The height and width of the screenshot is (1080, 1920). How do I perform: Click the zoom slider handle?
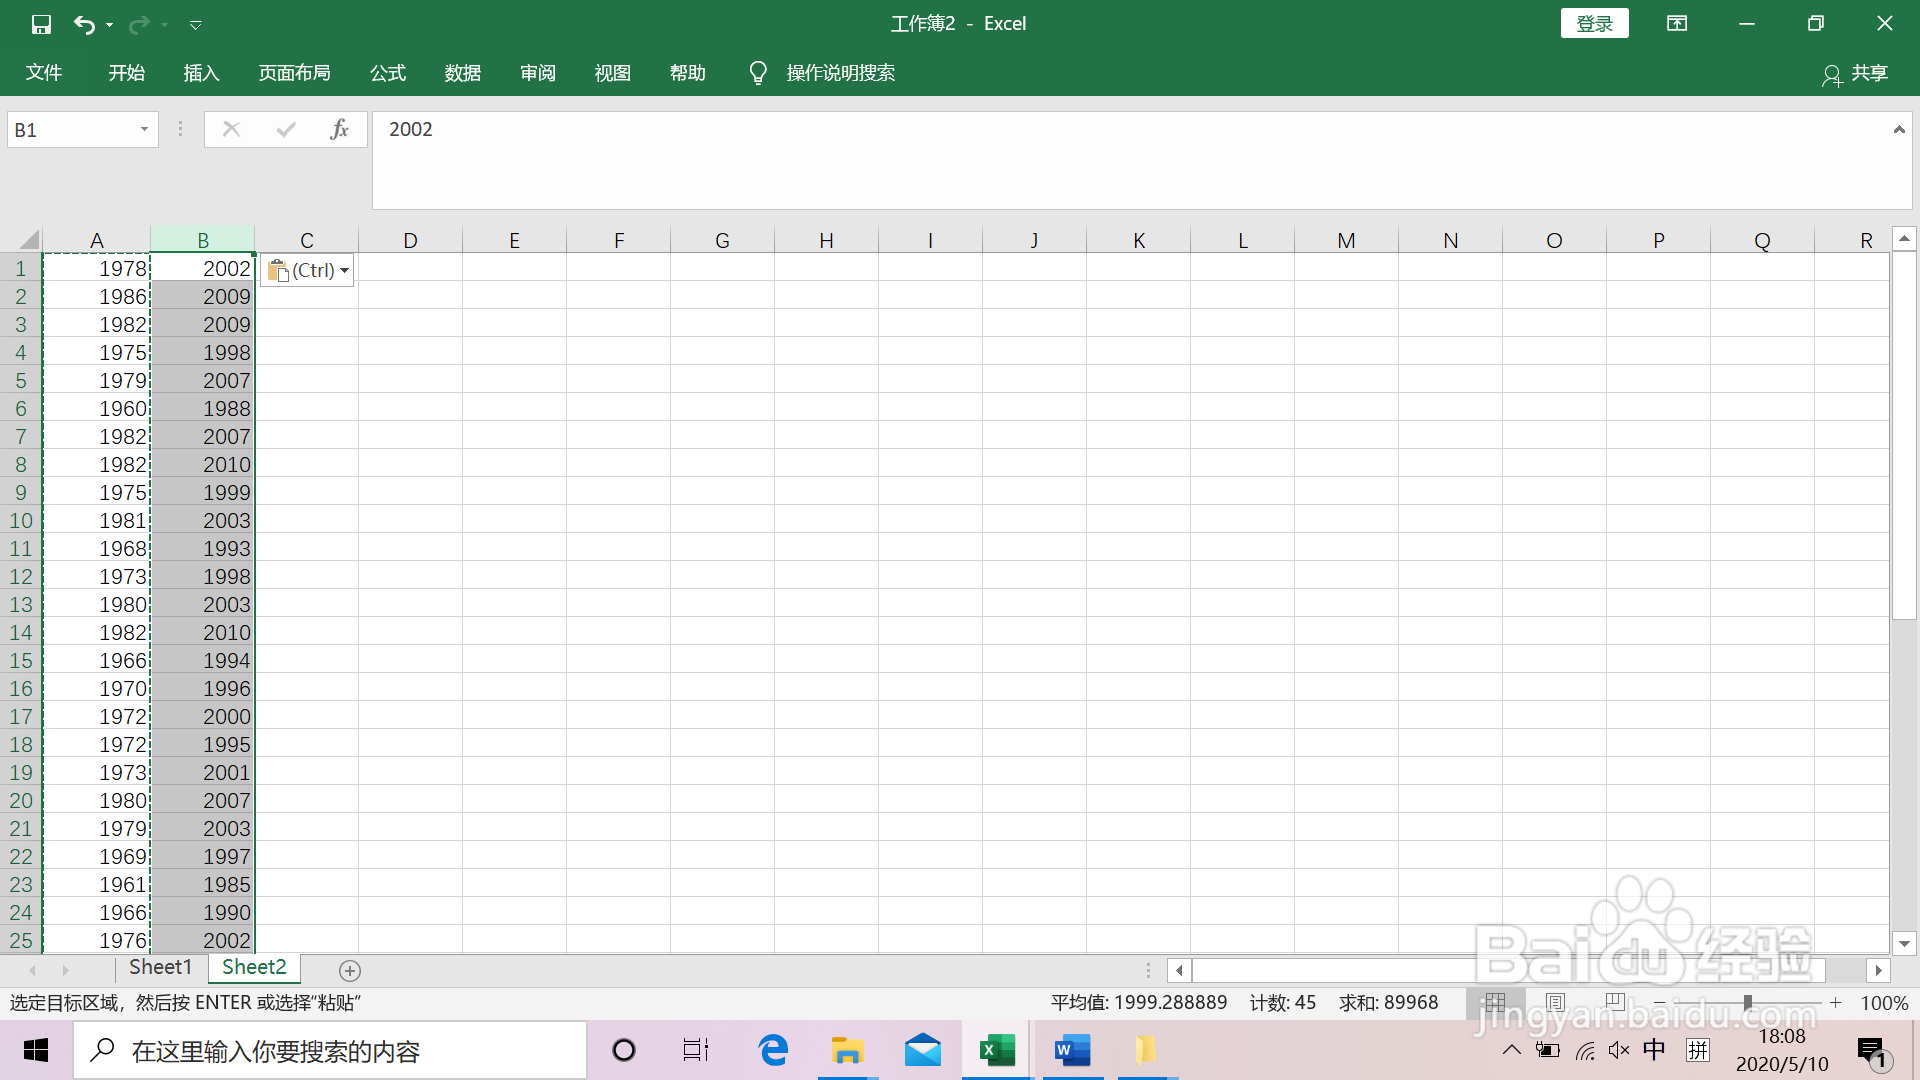pyautogui.click(x=1747, y=1002)
